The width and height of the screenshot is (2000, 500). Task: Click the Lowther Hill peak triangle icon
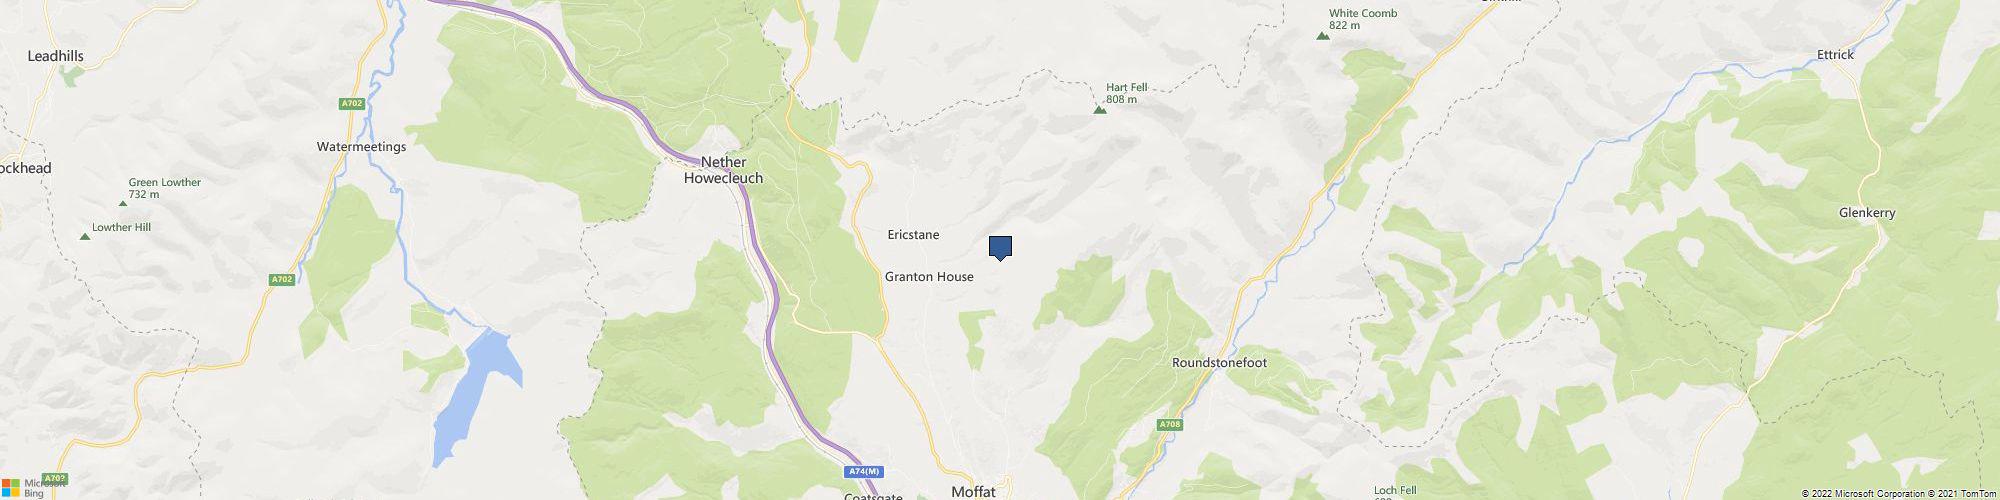tap(84, 236)
